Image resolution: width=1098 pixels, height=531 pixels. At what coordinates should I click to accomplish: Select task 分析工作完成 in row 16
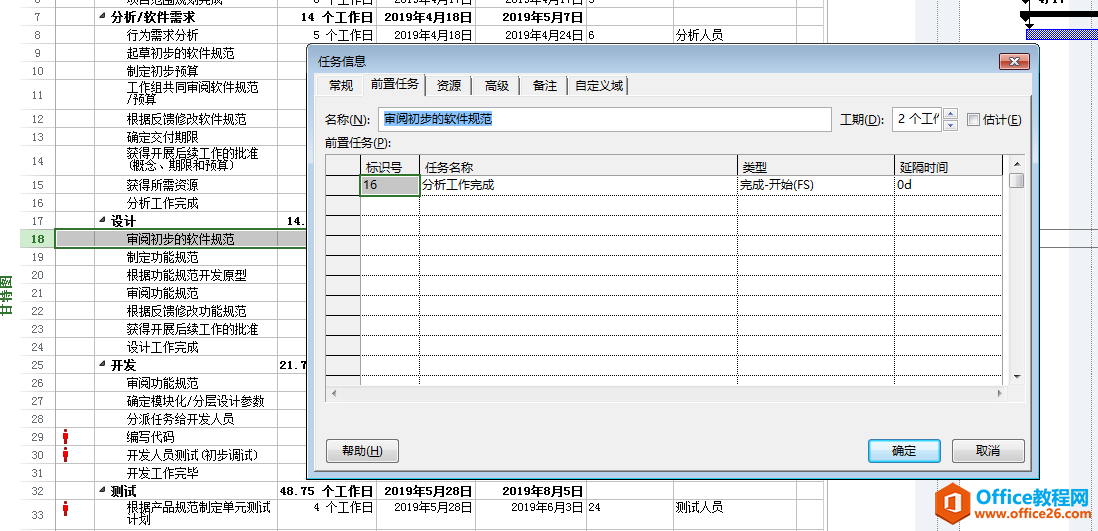pyautogui.click(x=162, y=203)
